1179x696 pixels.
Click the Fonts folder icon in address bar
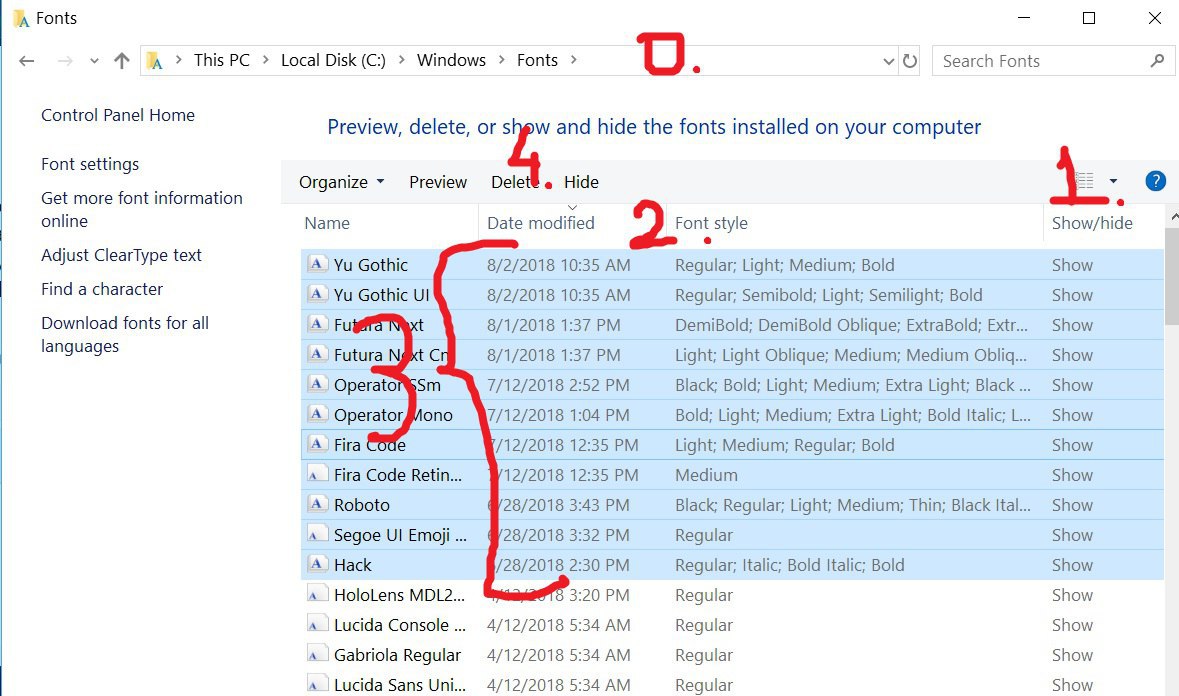(x=154, y=61)
